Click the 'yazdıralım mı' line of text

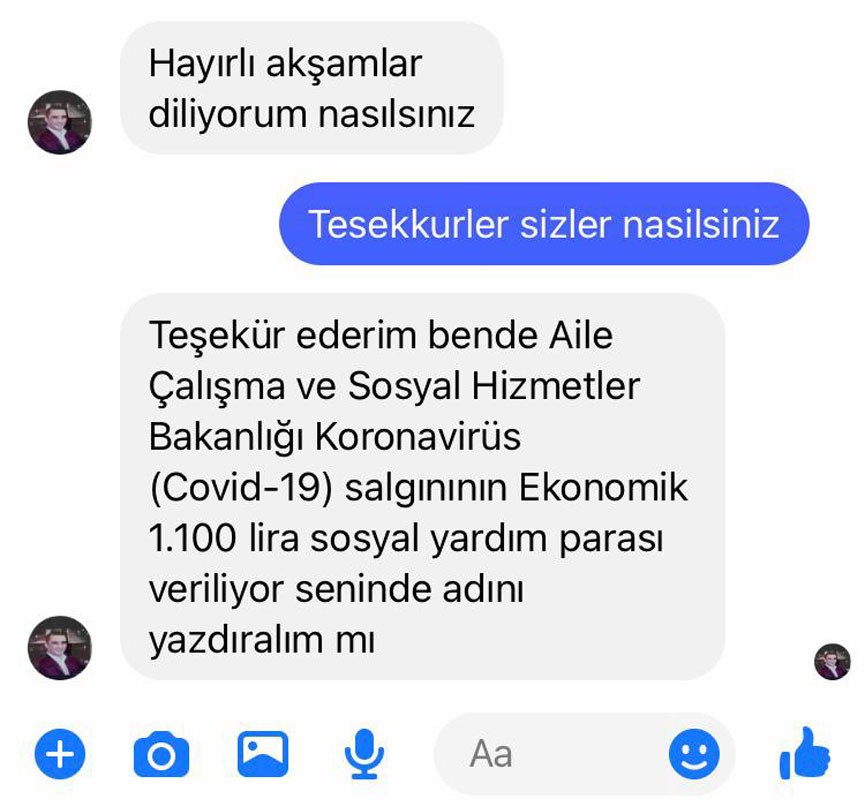pyautogui.click(x=262, y=641)
